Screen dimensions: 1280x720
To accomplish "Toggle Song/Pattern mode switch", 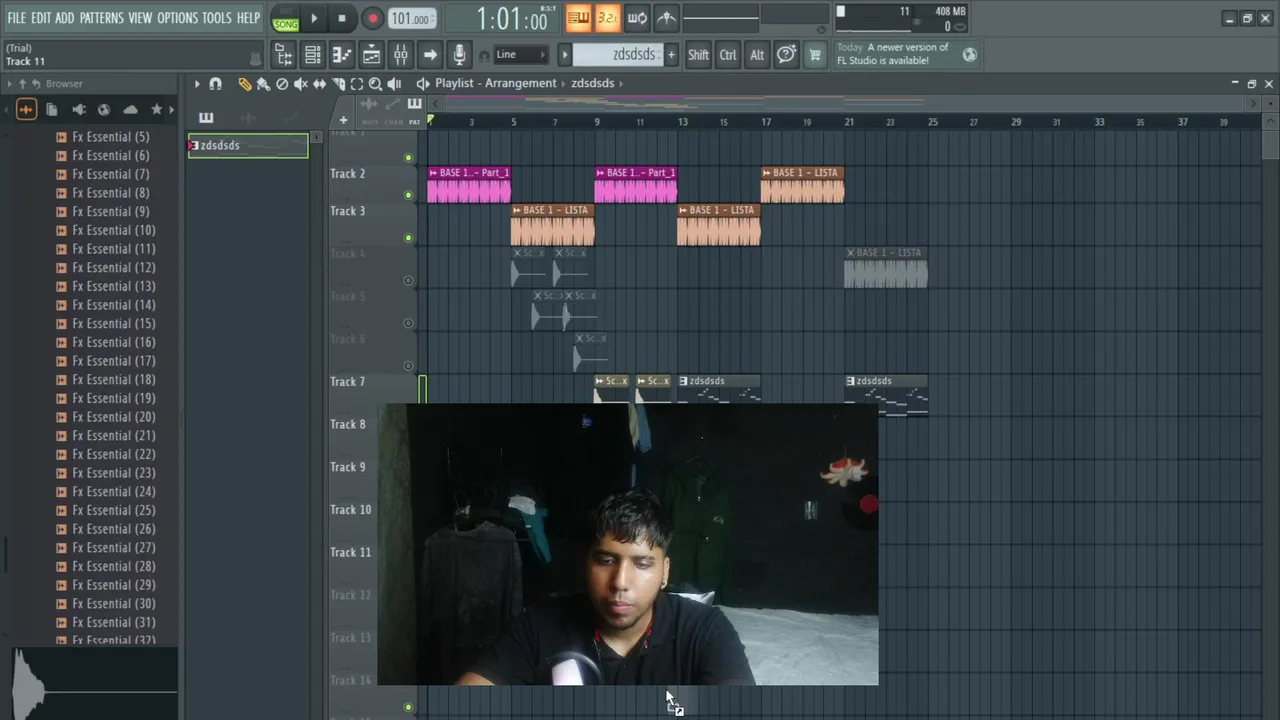I will [x=286, y=18].
